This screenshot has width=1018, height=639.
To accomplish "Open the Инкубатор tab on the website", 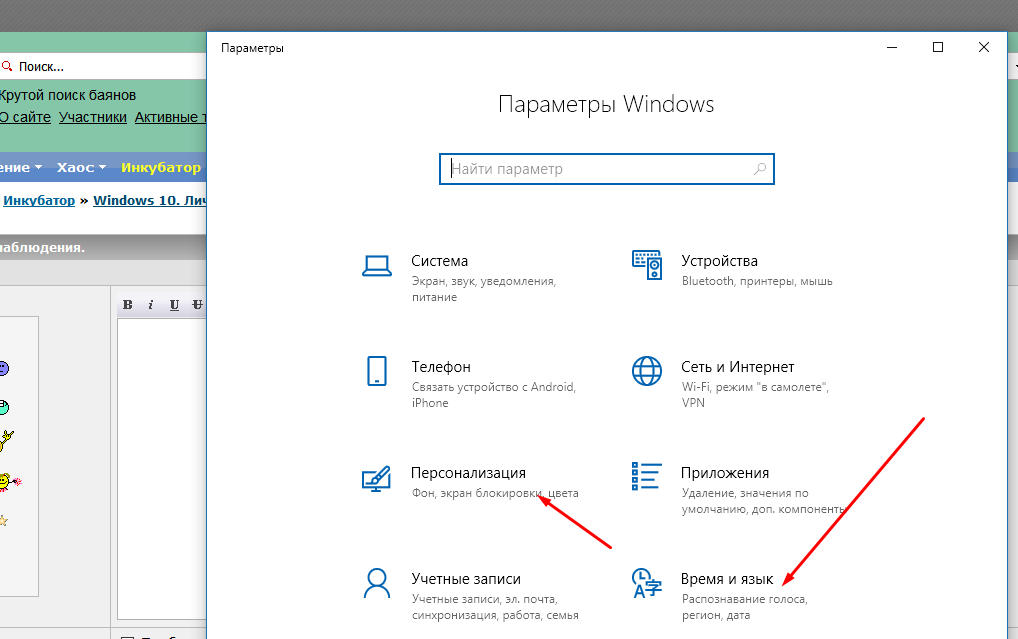I will tap(161, 168).
